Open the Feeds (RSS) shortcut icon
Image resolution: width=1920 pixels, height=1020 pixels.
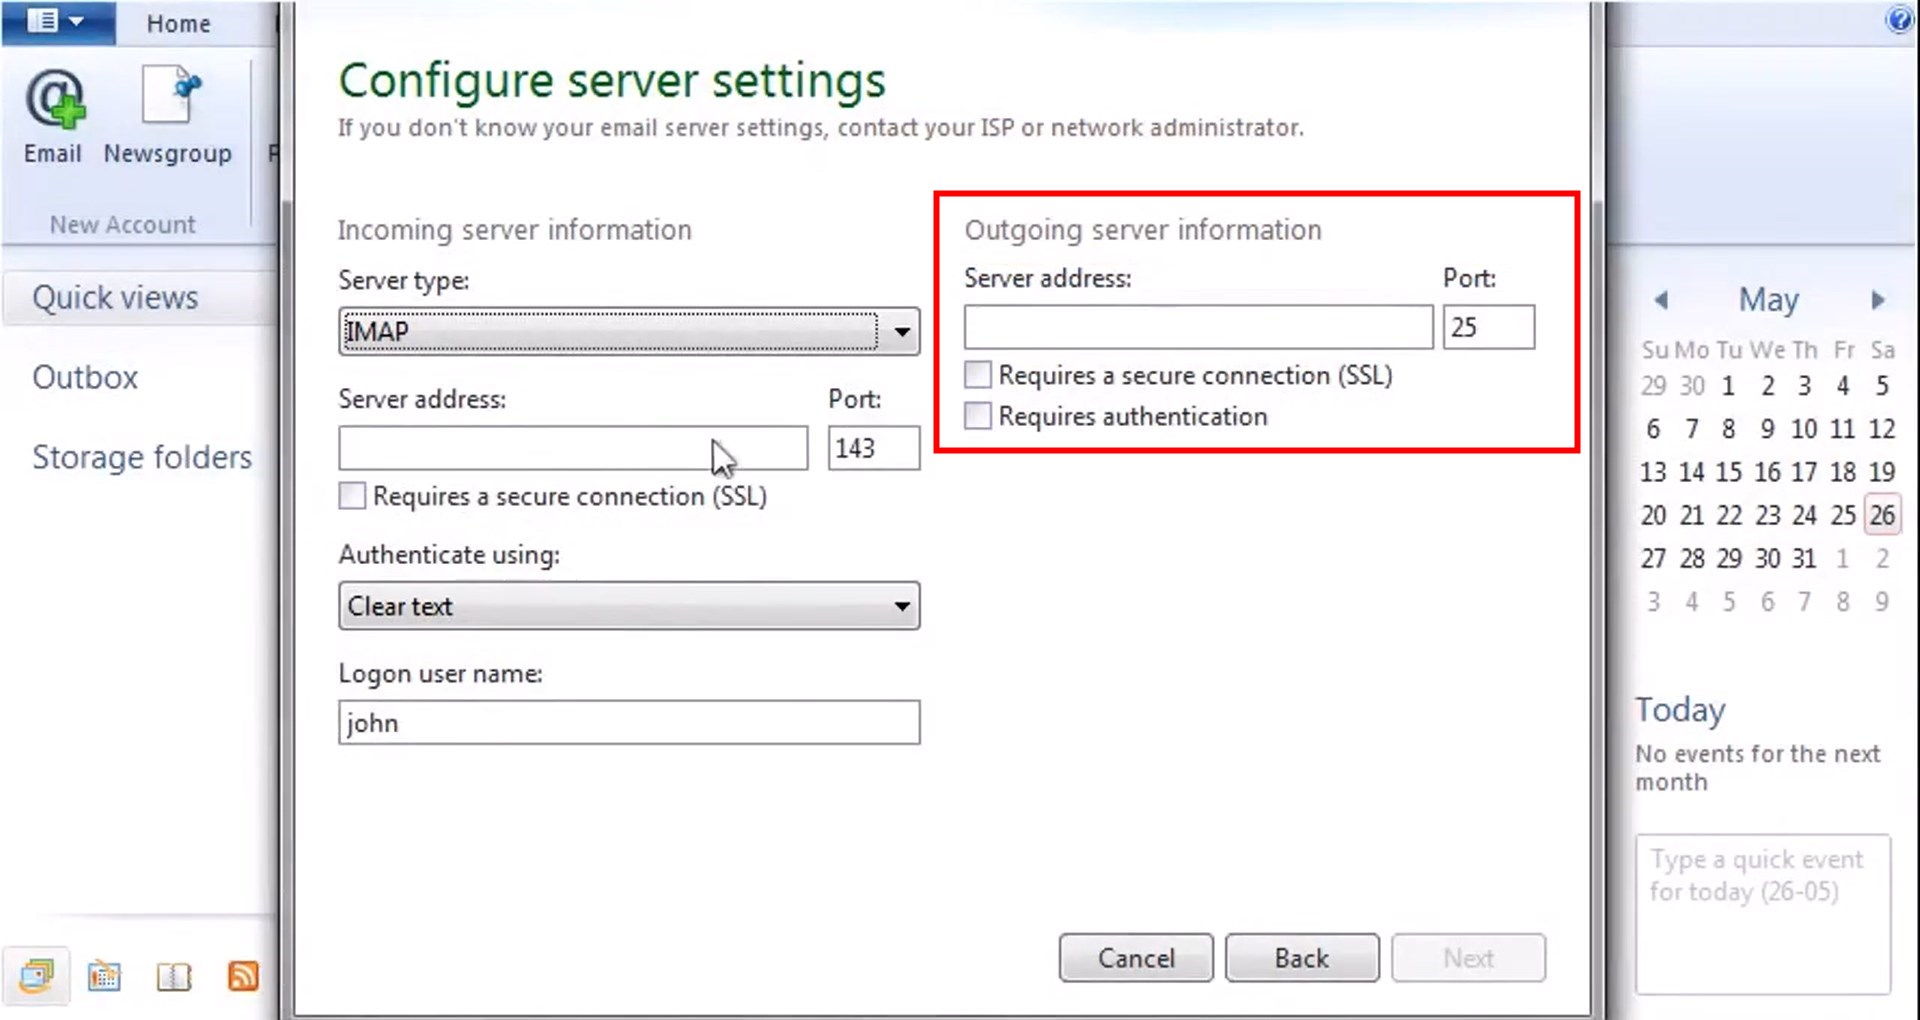tap(242, 975)
